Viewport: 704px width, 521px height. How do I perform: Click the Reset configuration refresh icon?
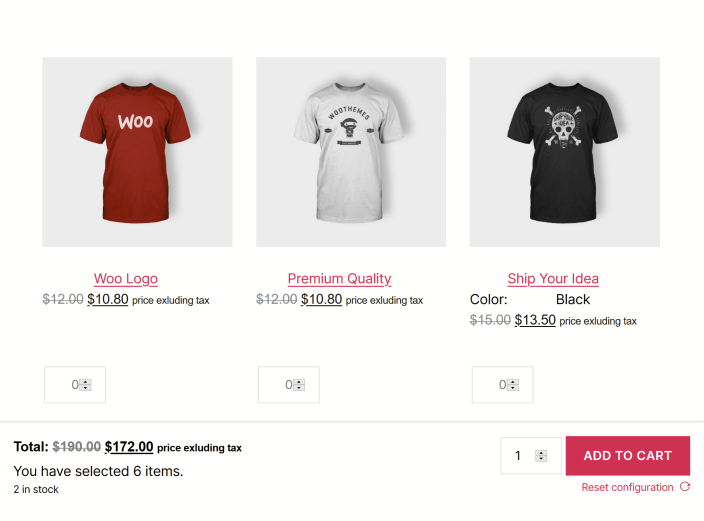[685, 487]
